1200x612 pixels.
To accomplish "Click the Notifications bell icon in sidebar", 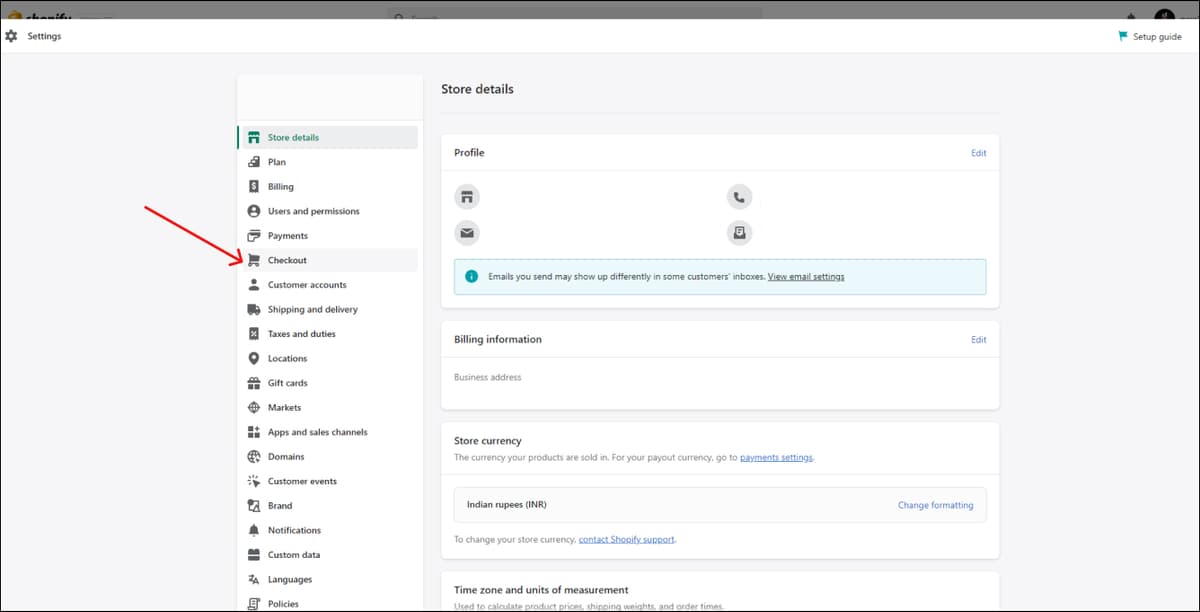I will click(x=254, y=530).
